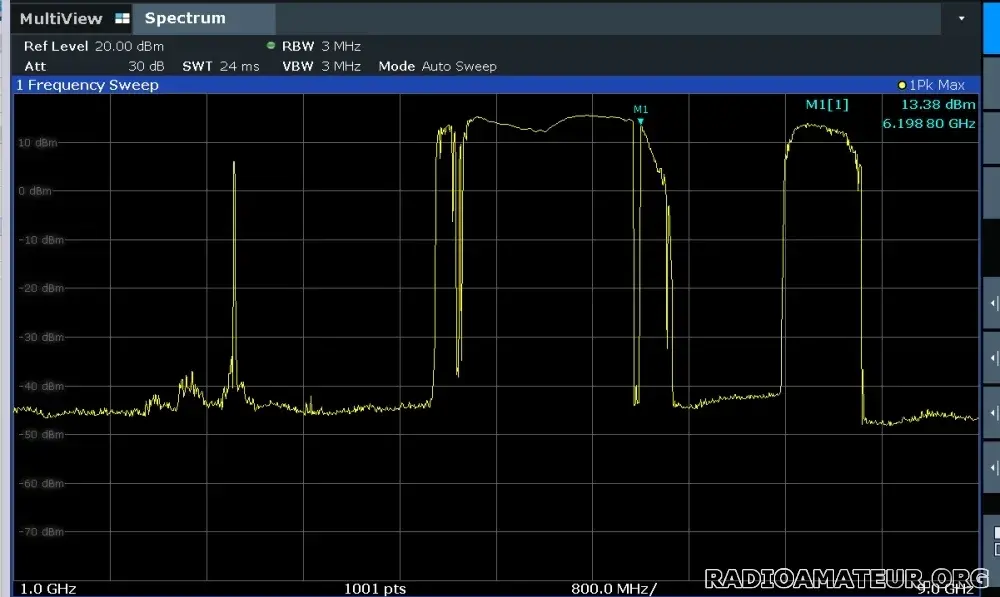1000x597 pixels.
Task: Change the Mode Auto Sweep setting
Action: pos(437,66)
